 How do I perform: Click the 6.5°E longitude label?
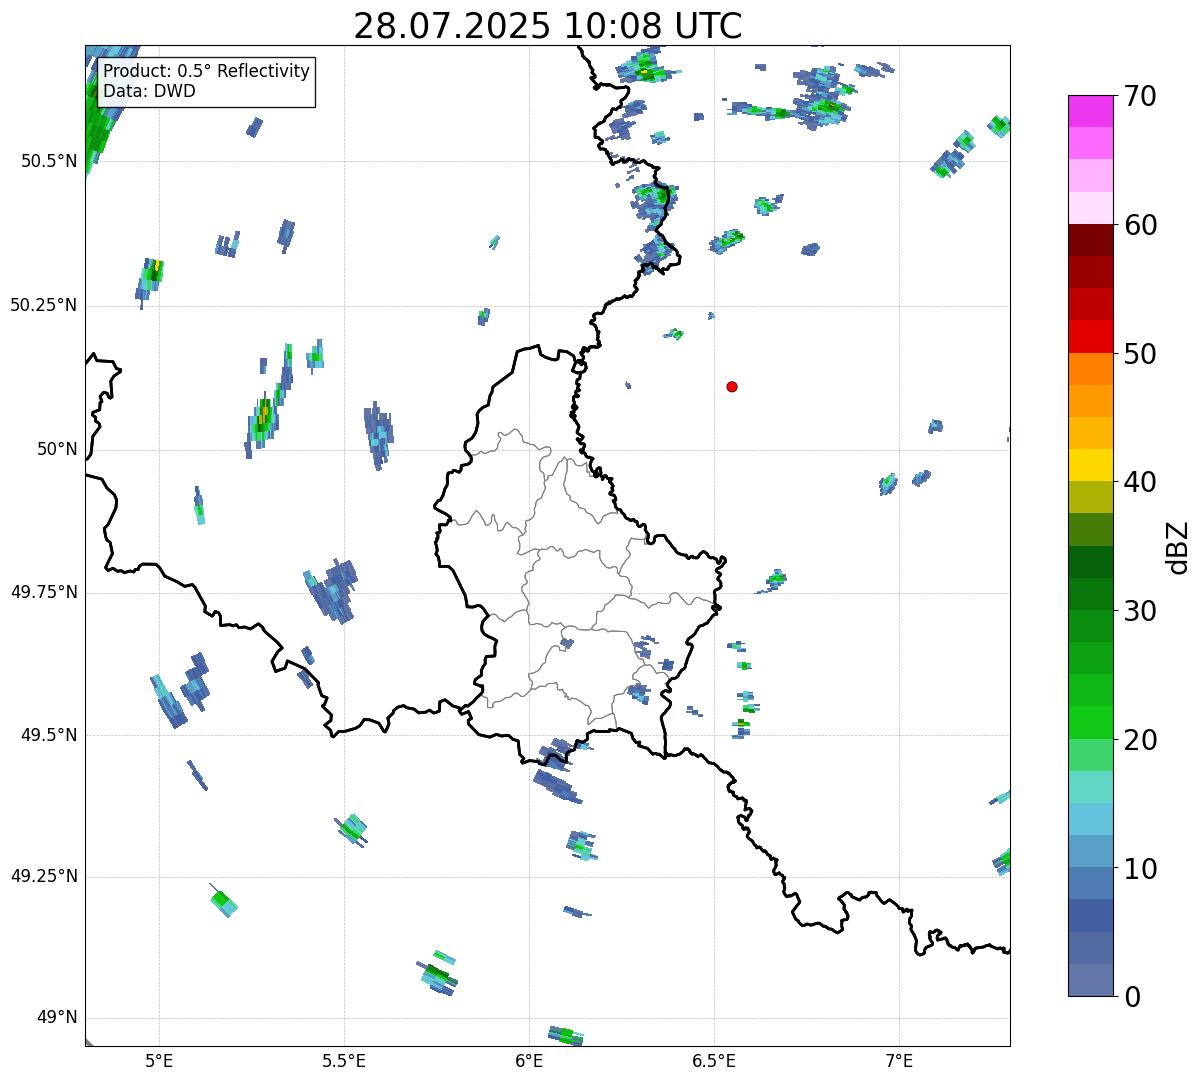click(714, 1060)
